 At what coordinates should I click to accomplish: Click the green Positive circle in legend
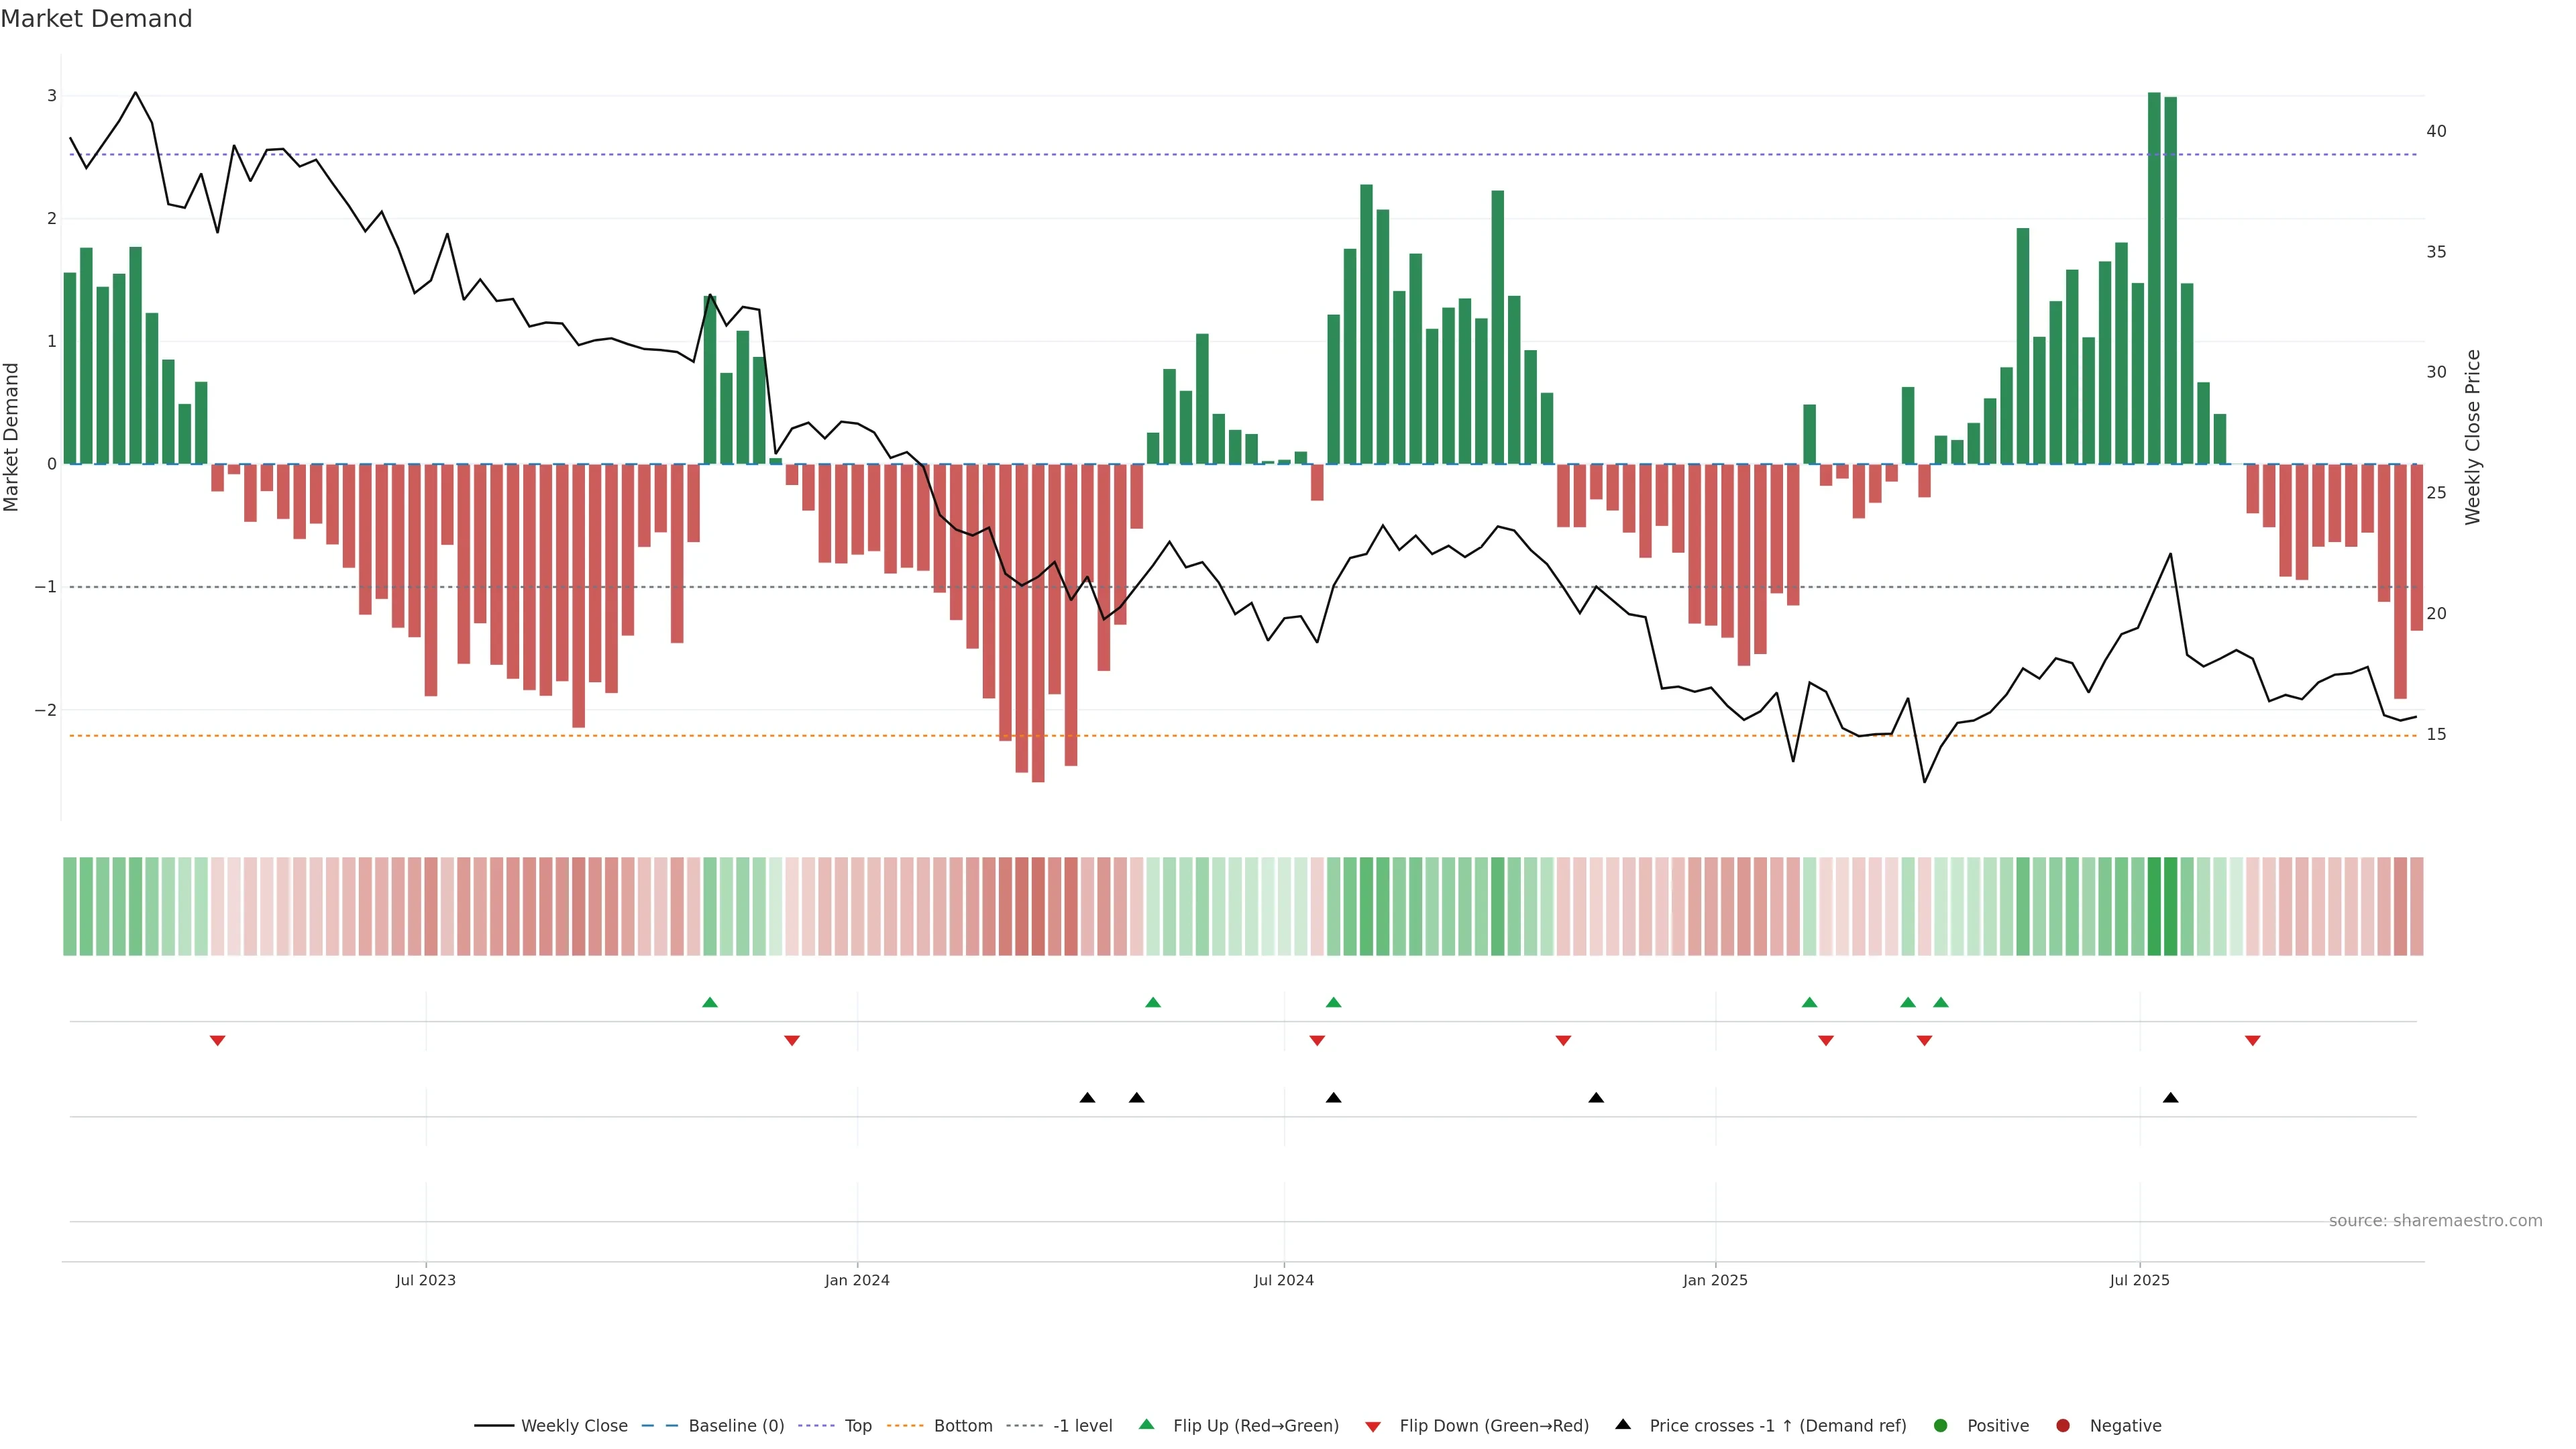coord(1941,1426)
